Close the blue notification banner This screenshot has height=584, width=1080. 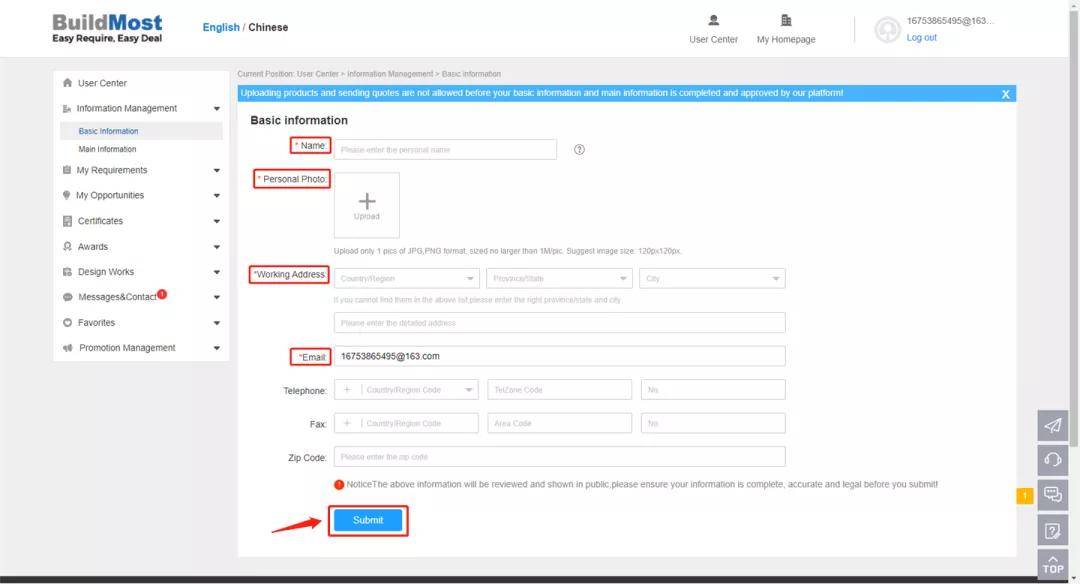[1005, 94]
